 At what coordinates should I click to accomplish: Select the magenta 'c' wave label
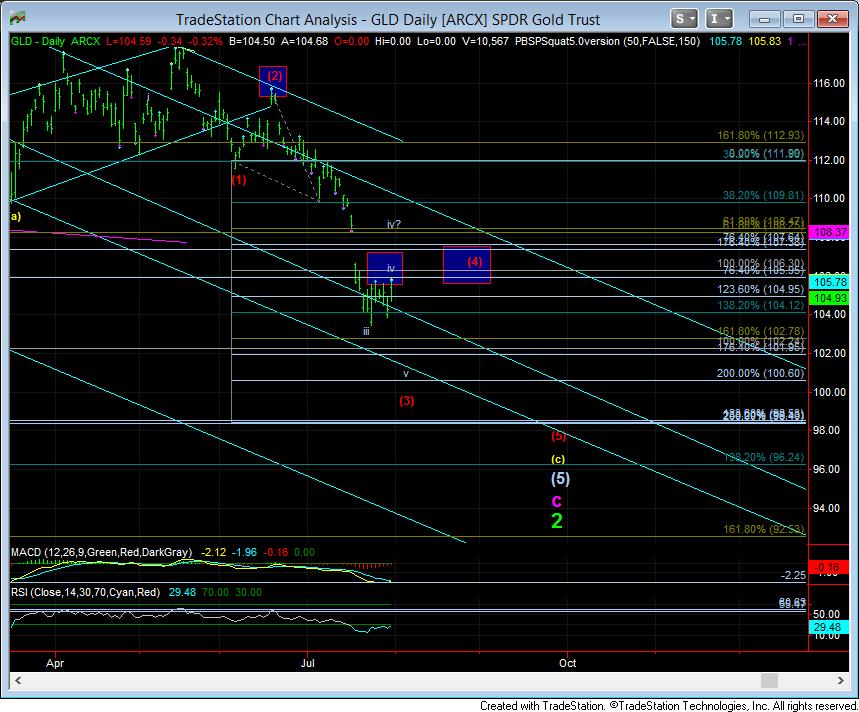tap(556, 501)
